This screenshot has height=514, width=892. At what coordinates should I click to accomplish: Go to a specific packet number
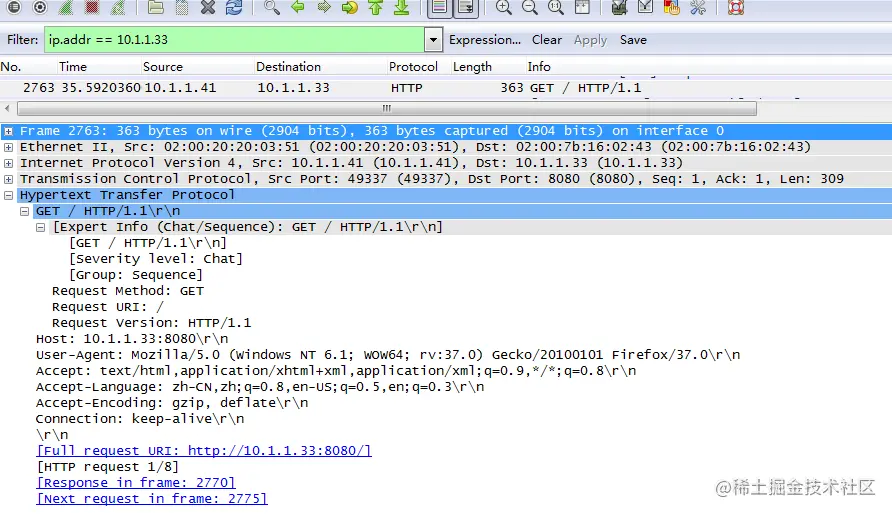(x=350, y=7)
